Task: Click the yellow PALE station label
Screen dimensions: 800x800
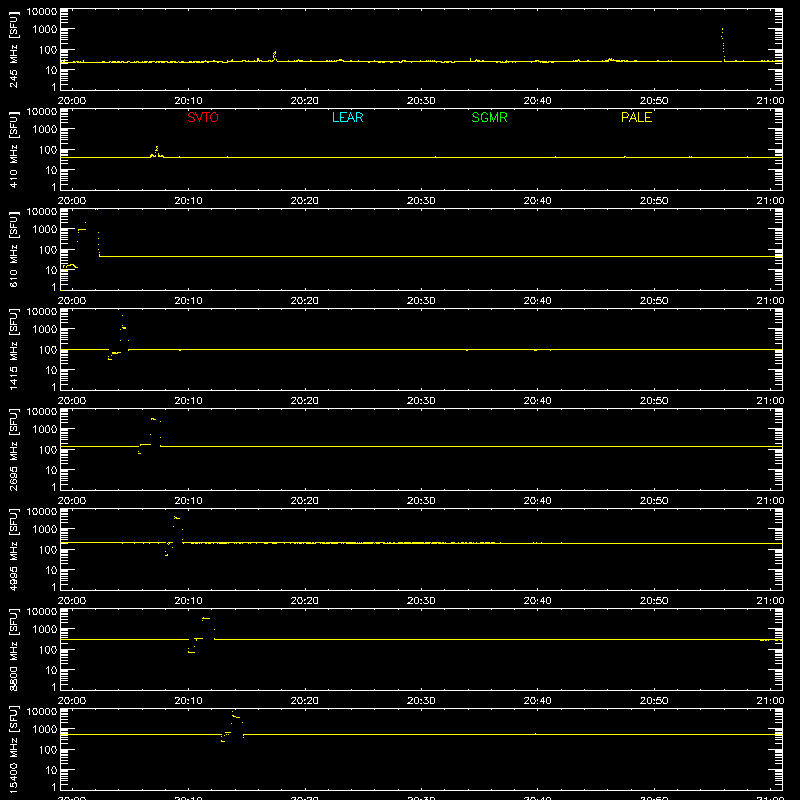Action: tap(636, 117)
